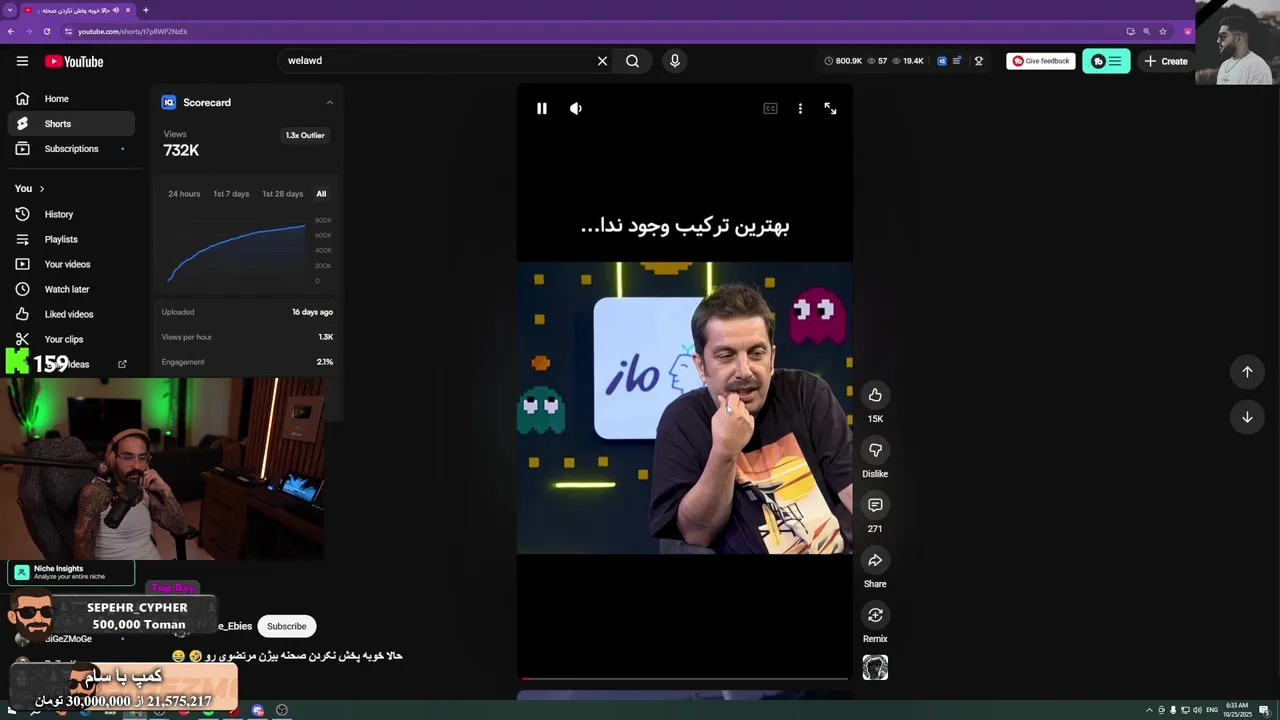Screen dimensions: 1280x720
Task: Reload the page
Action: pyautogui.click(x=46, y=31)
